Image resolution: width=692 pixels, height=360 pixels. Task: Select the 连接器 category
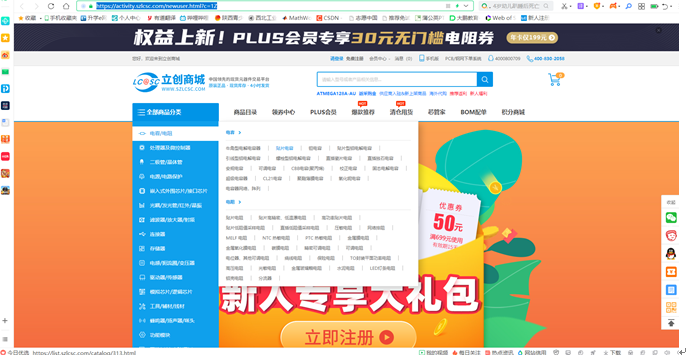coord(176,234)
